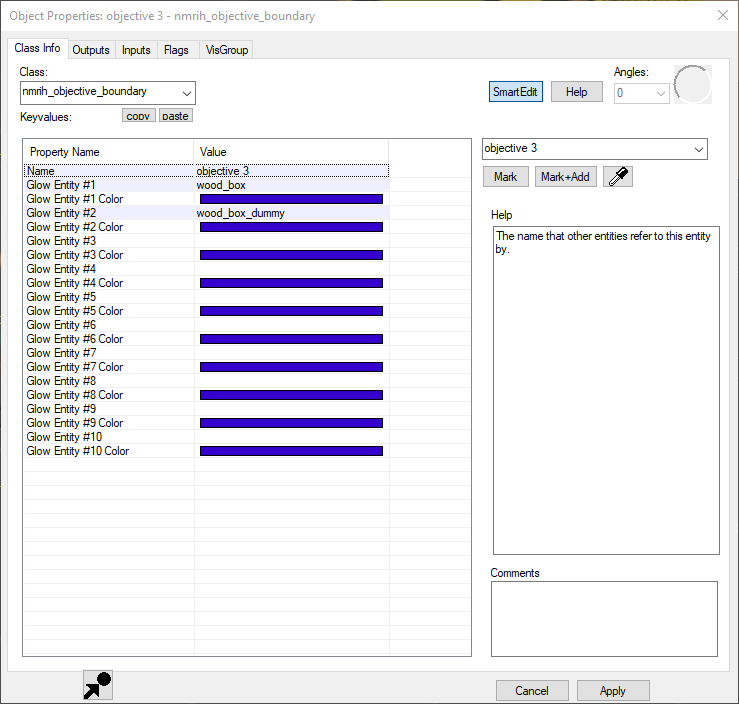Click the Mark+Add button
This screenshot has height=704, width=739.
pyautogui.click(x=566, y=177)
